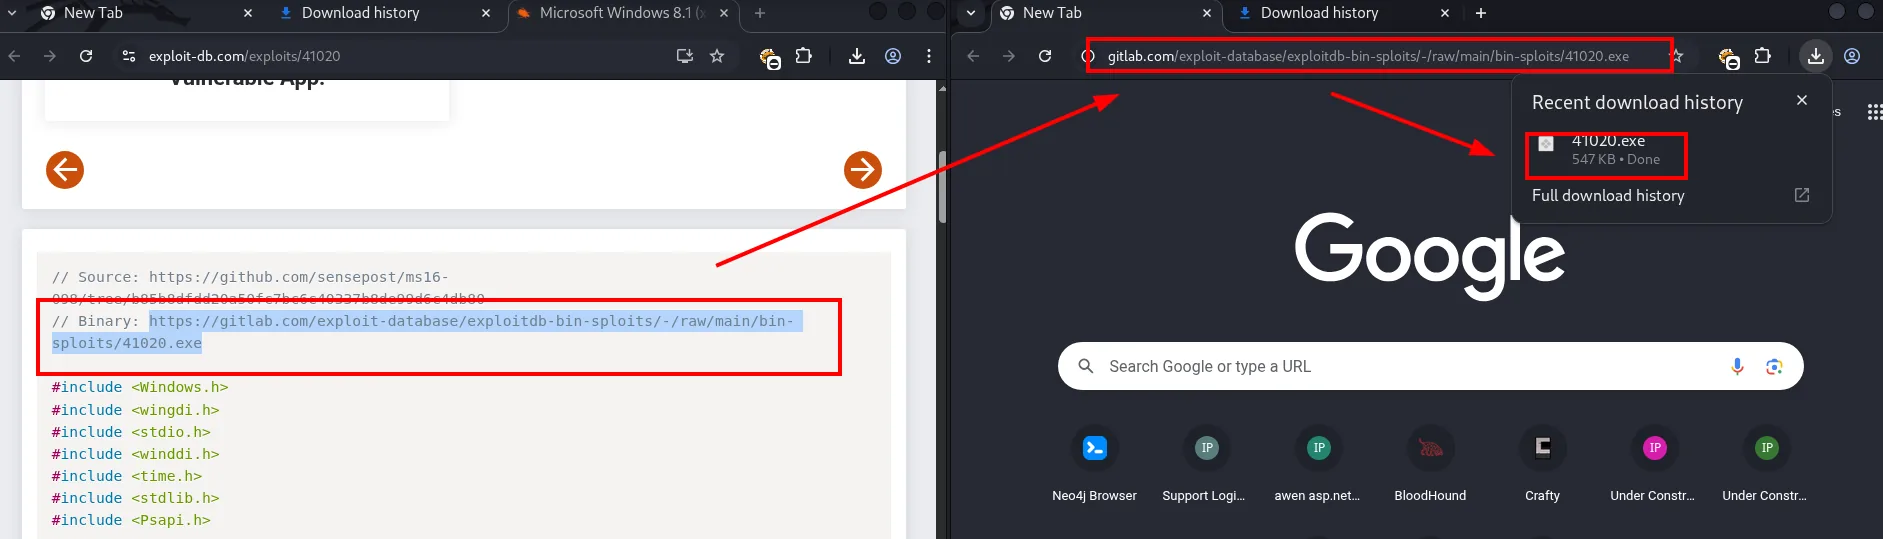Close New Tab in left browser window

pyautogui.click(x=248, y=13)
